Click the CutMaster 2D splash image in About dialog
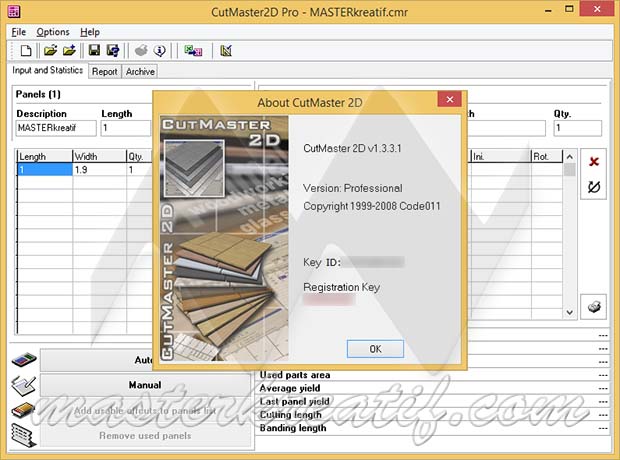Screen dimensions: 620x460 (224, 239)
